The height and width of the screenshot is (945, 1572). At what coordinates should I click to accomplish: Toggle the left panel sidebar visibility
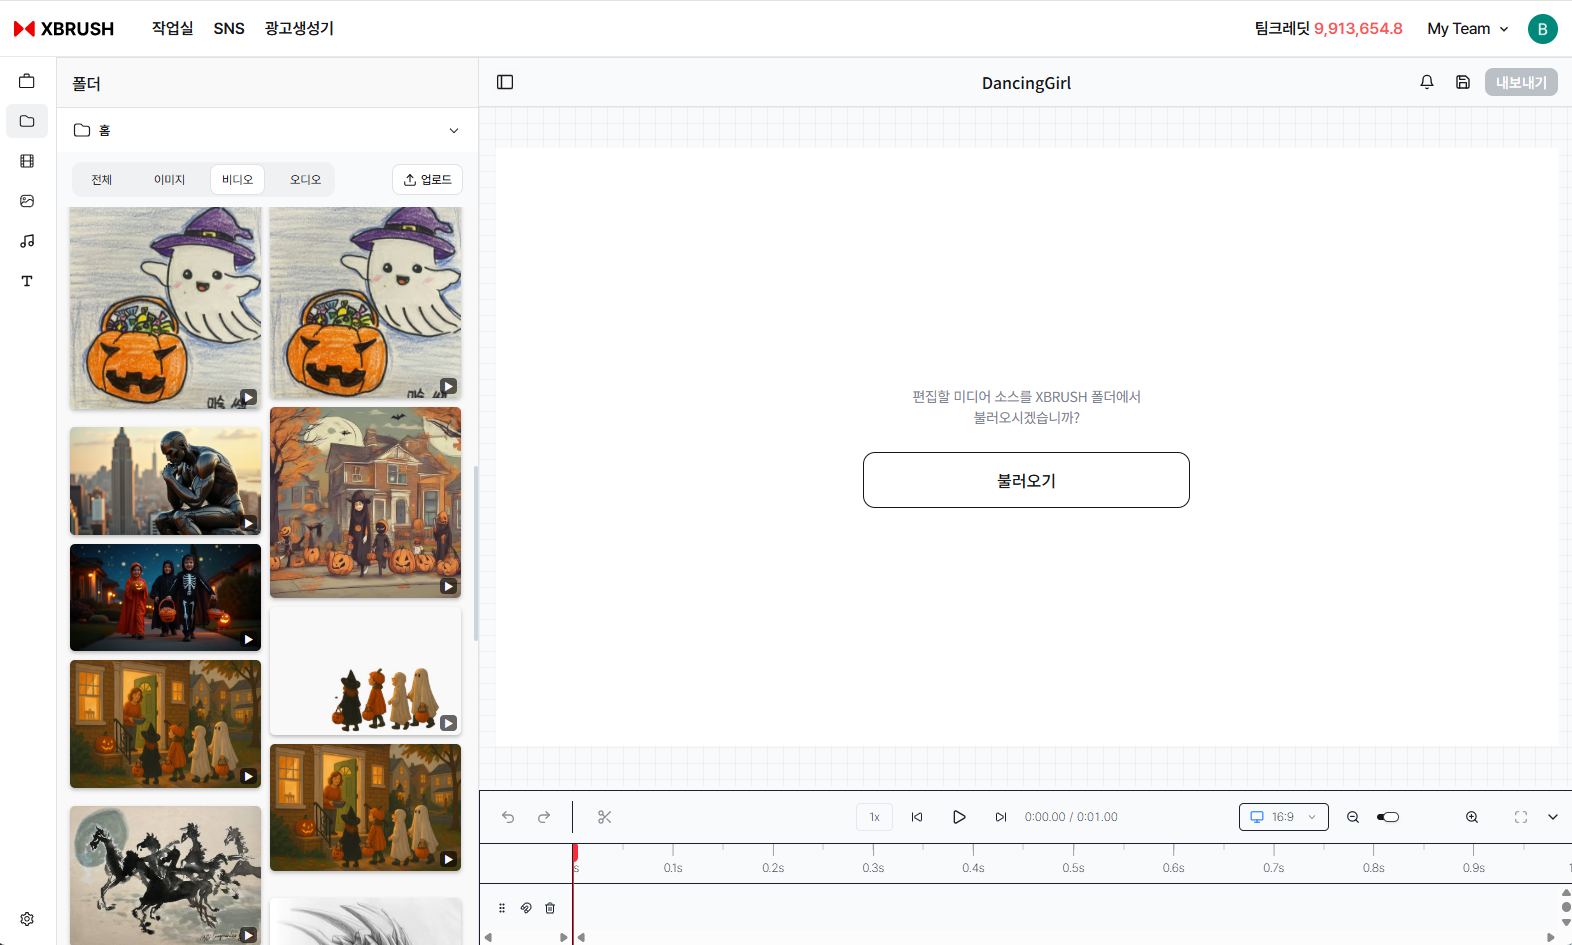(x=505, y=82)
